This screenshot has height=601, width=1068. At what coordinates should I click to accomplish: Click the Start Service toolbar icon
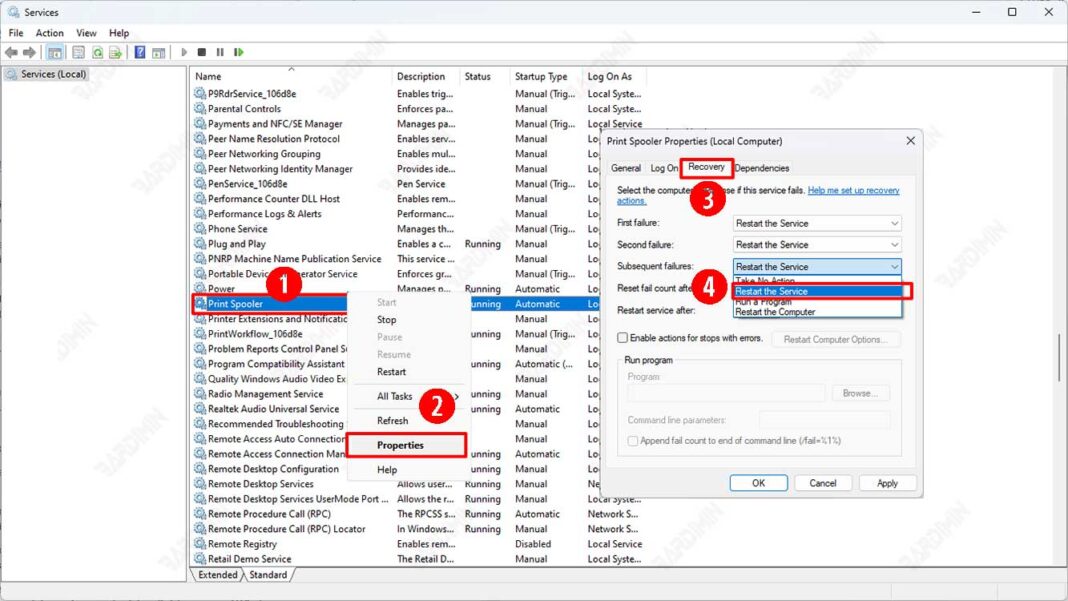point(183,52)
